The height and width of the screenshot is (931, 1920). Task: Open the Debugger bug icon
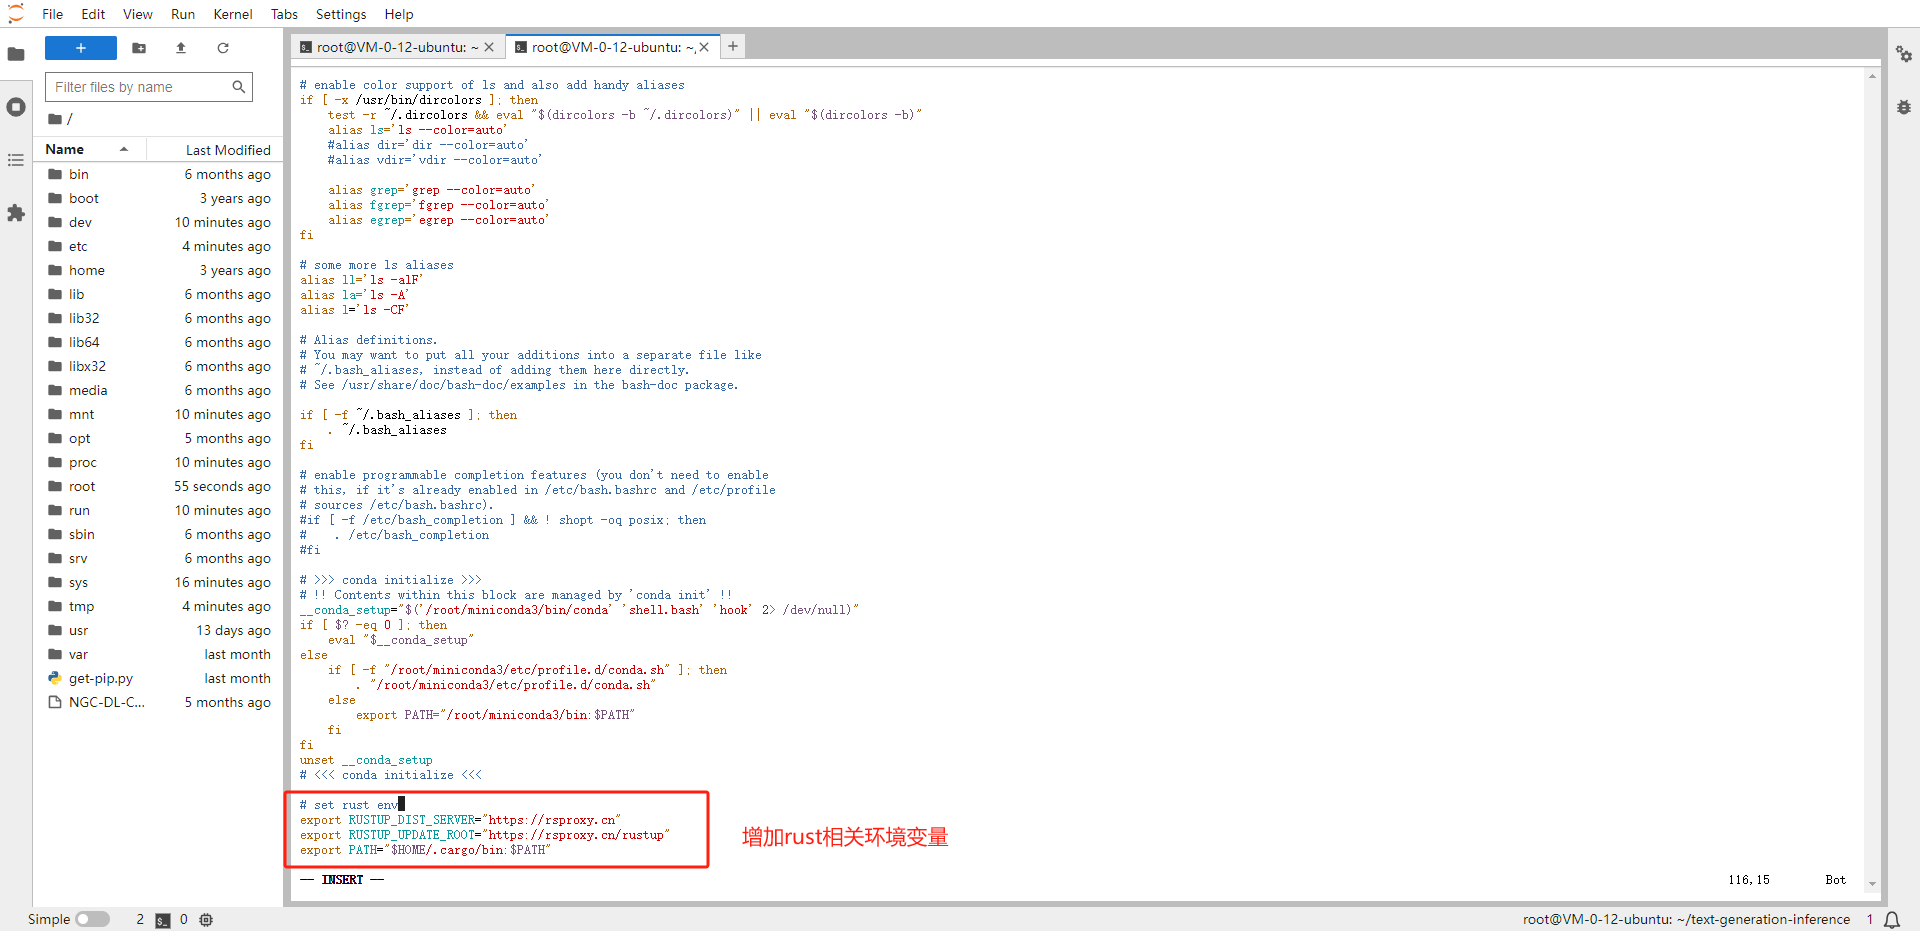tap(1904, 107)
